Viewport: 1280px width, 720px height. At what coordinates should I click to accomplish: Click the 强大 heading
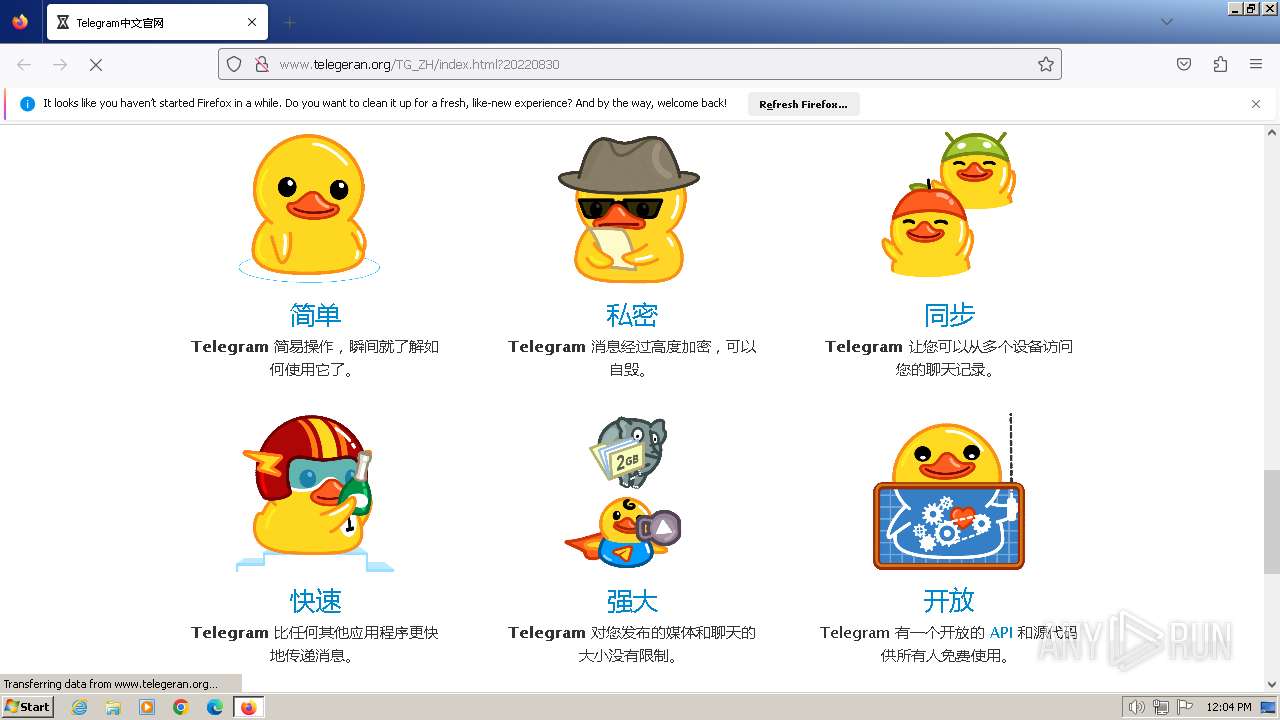coord(632,601)
